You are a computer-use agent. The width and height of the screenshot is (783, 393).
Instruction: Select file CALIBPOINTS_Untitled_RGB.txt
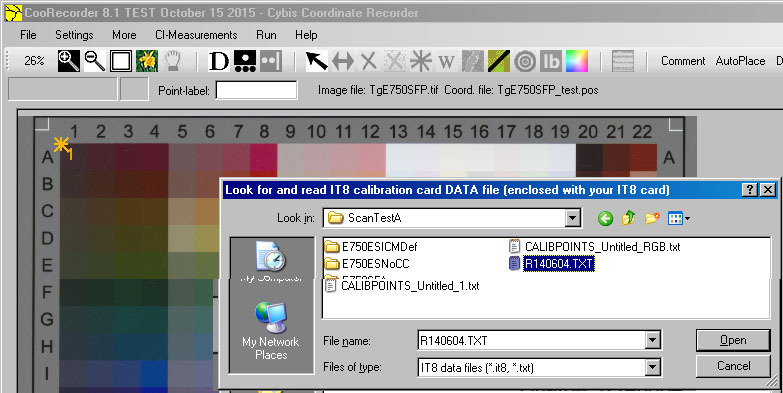tap(594, 247)
